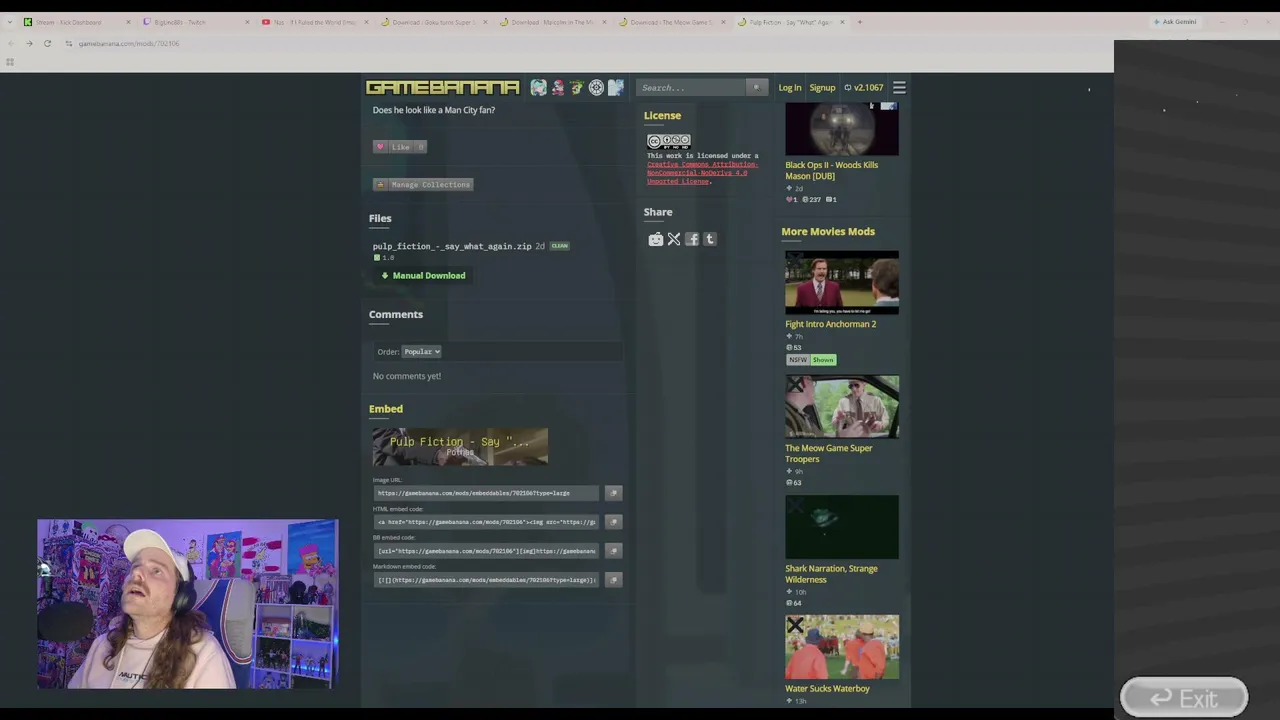Copy the Image URL
The image size is (1280, 720).
click(x=613, y=493)
